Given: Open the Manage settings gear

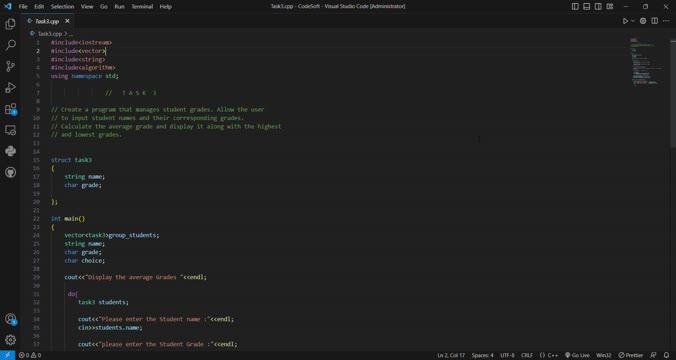Looking at the screenshot, I should [10, 340].
